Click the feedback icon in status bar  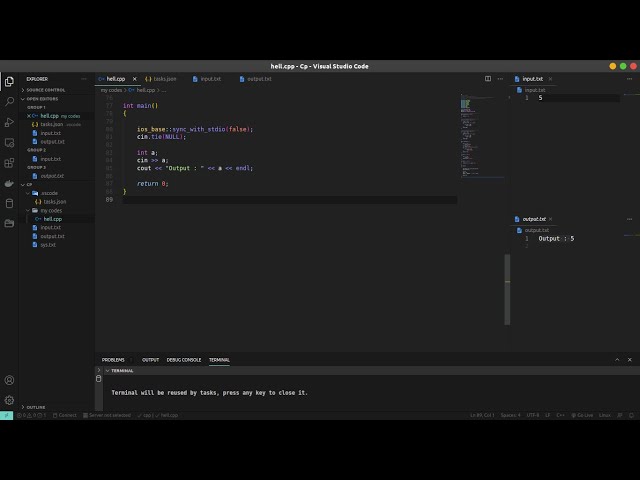[620, 415]
